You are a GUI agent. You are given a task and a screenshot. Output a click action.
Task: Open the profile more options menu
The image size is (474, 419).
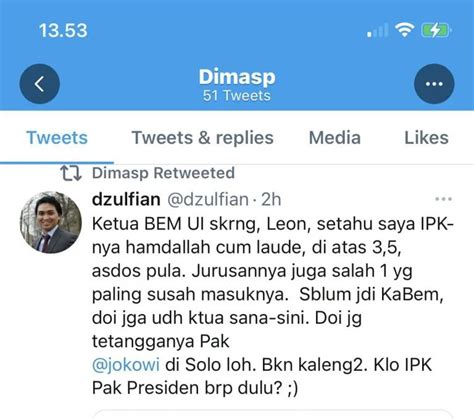[434, 84]
